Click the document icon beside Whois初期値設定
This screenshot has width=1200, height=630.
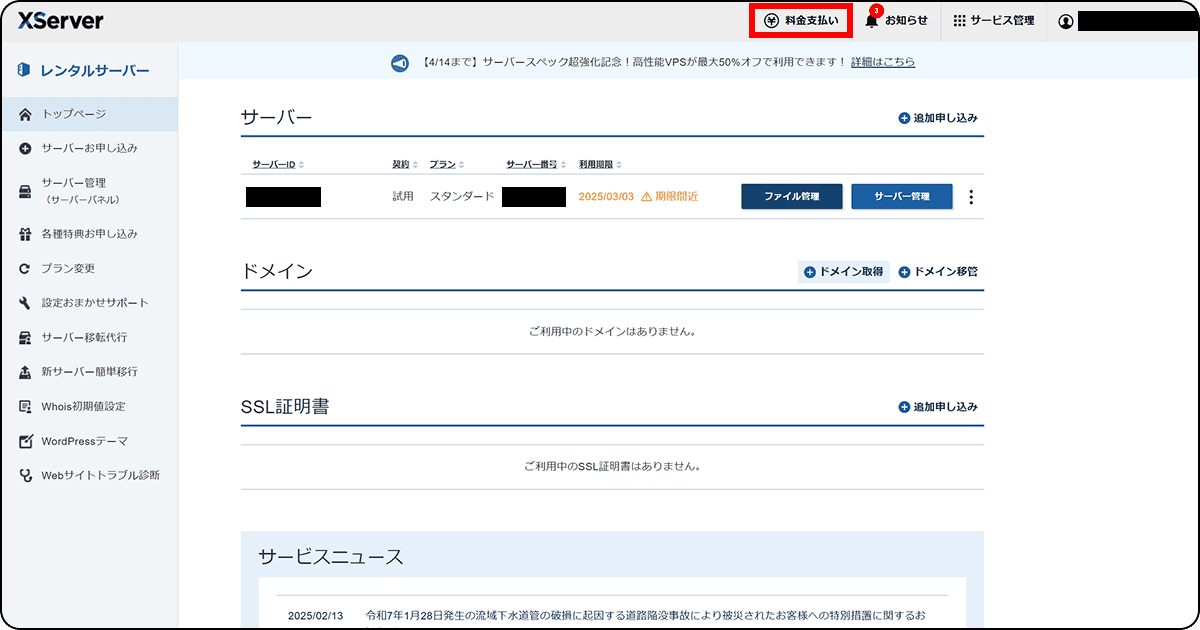[26, 406]
